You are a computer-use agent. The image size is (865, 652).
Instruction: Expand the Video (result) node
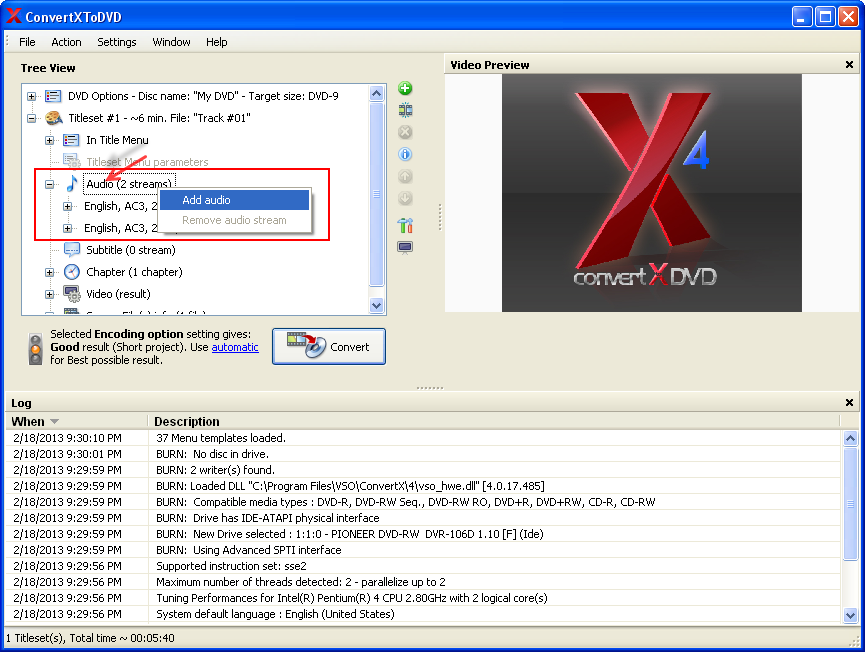[x=49, y=295]
